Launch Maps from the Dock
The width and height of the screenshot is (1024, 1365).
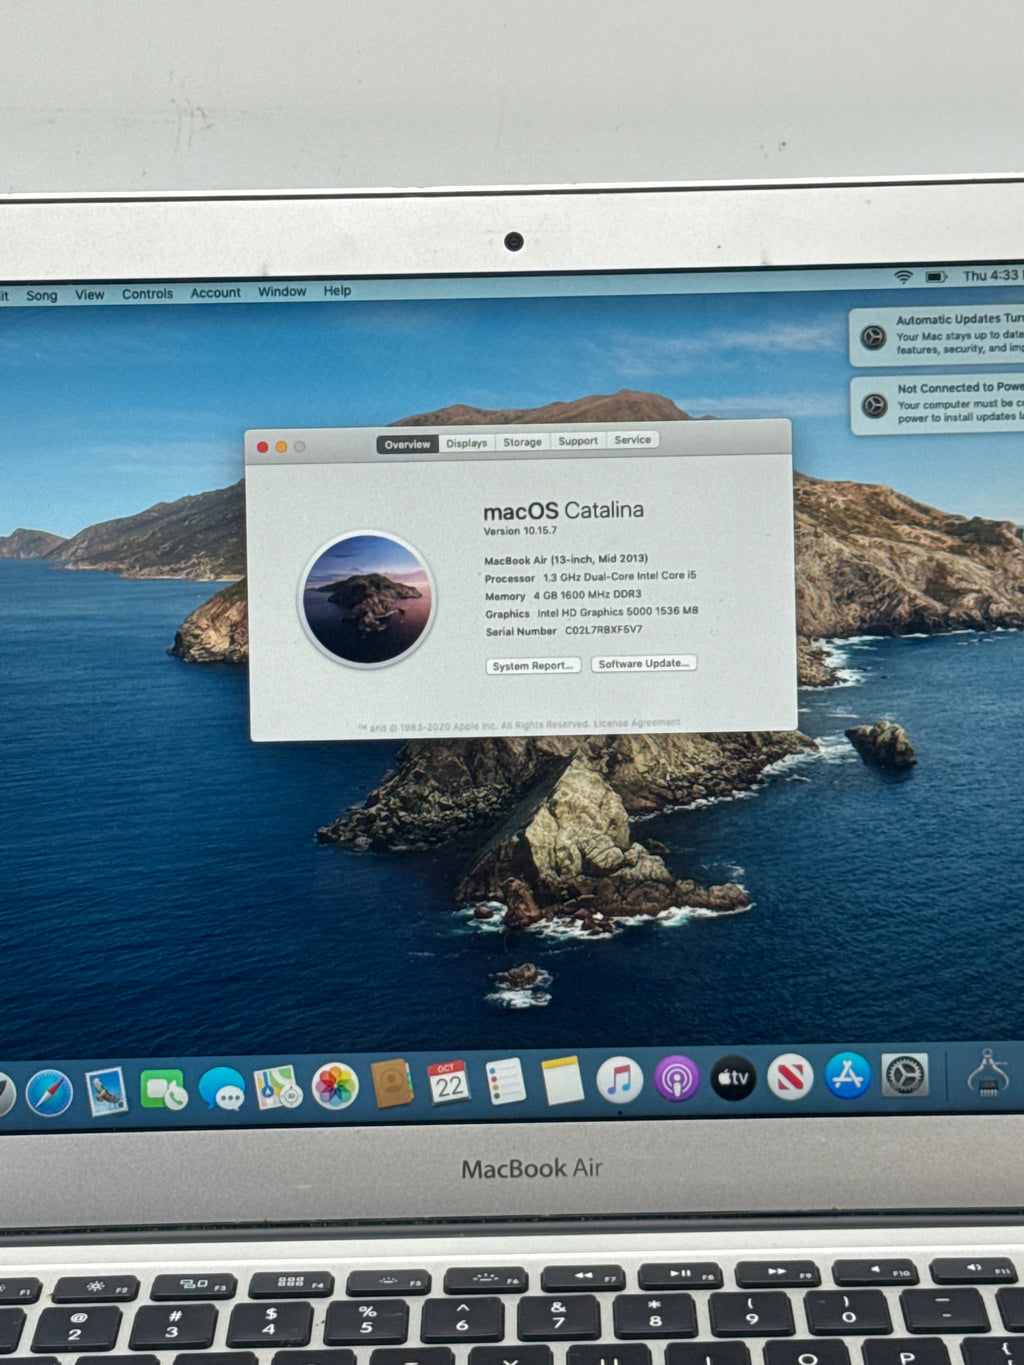tap(278, 1088)
